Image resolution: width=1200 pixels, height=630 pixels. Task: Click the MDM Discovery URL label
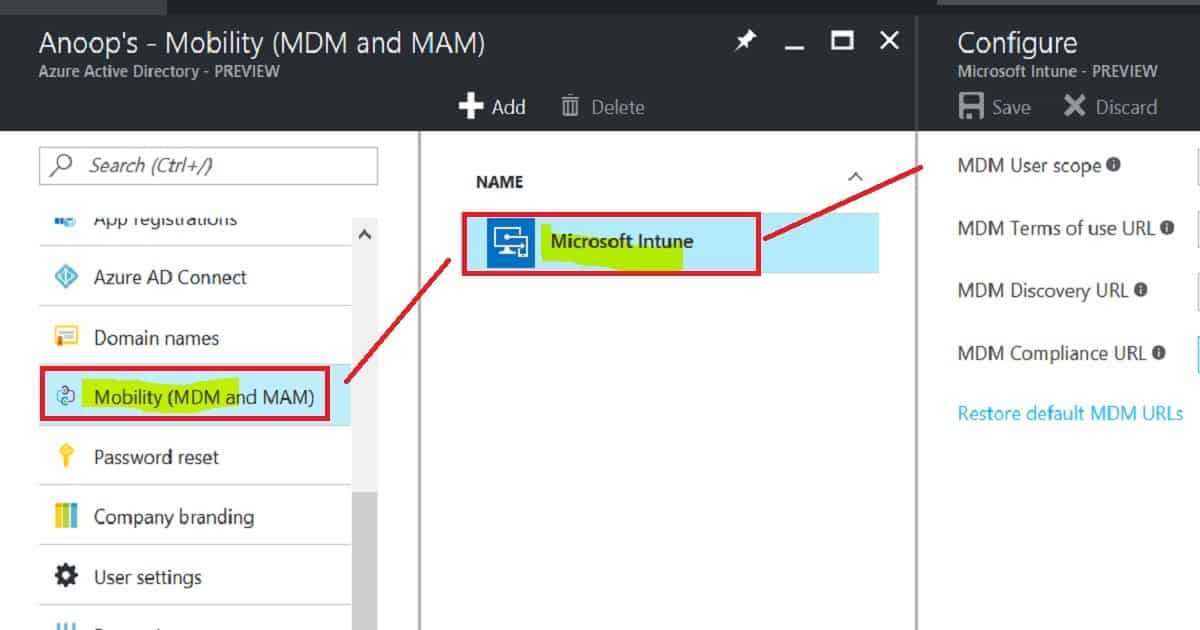coord(1043,291)
